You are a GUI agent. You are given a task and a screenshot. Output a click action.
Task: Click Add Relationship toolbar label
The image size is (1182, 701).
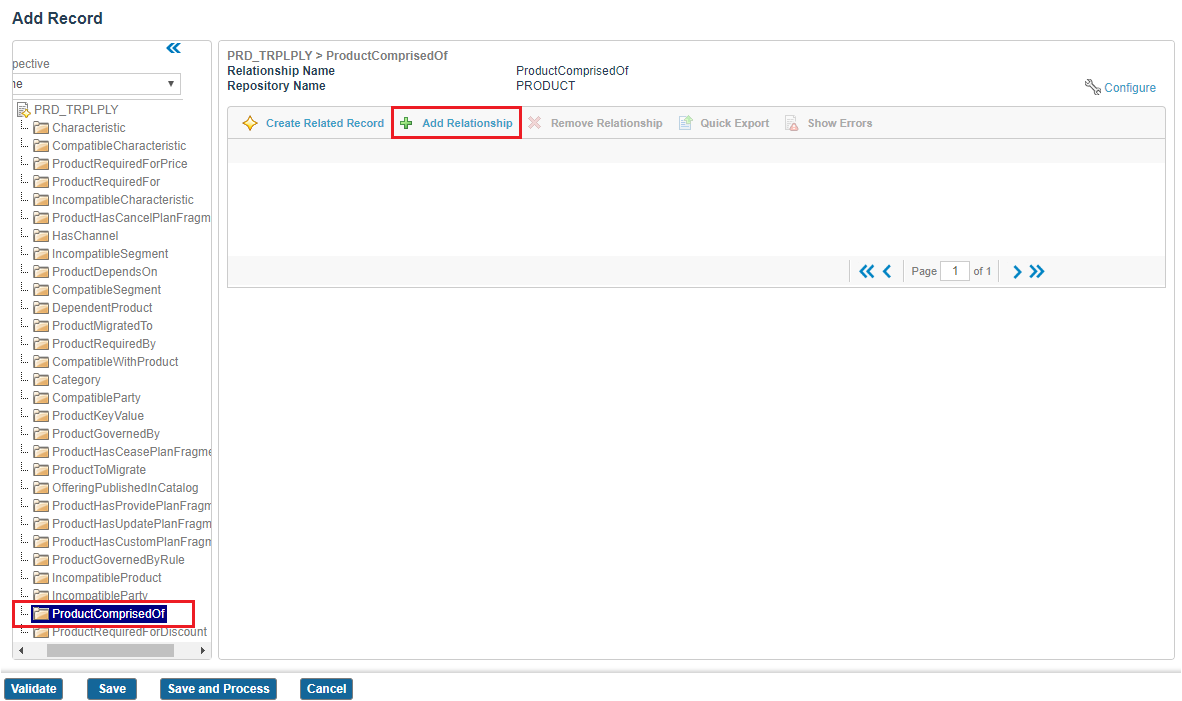[467, 123]
